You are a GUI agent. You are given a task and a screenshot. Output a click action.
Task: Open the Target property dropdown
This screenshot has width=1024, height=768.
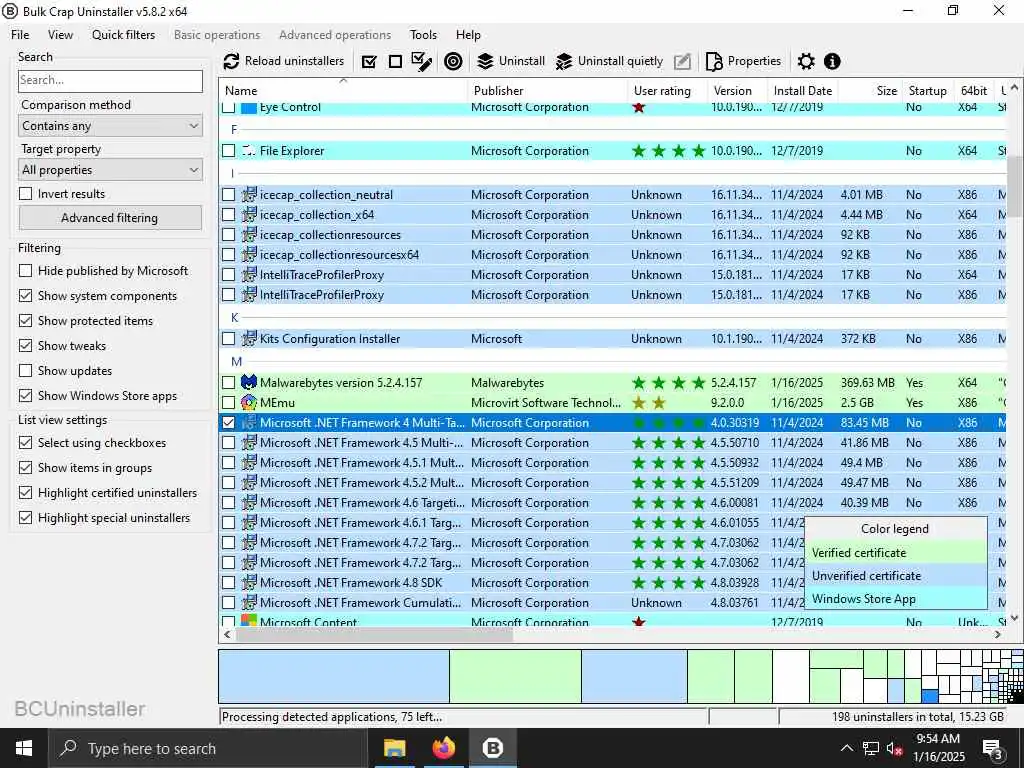110,170
